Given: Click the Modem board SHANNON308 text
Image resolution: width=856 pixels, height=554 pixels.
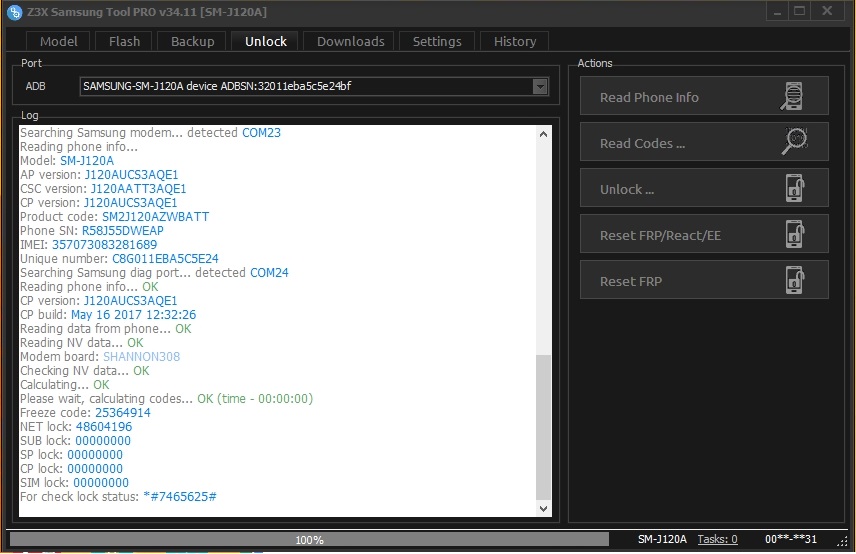Looking at the screenshot, I should click(x=141, y=356).
